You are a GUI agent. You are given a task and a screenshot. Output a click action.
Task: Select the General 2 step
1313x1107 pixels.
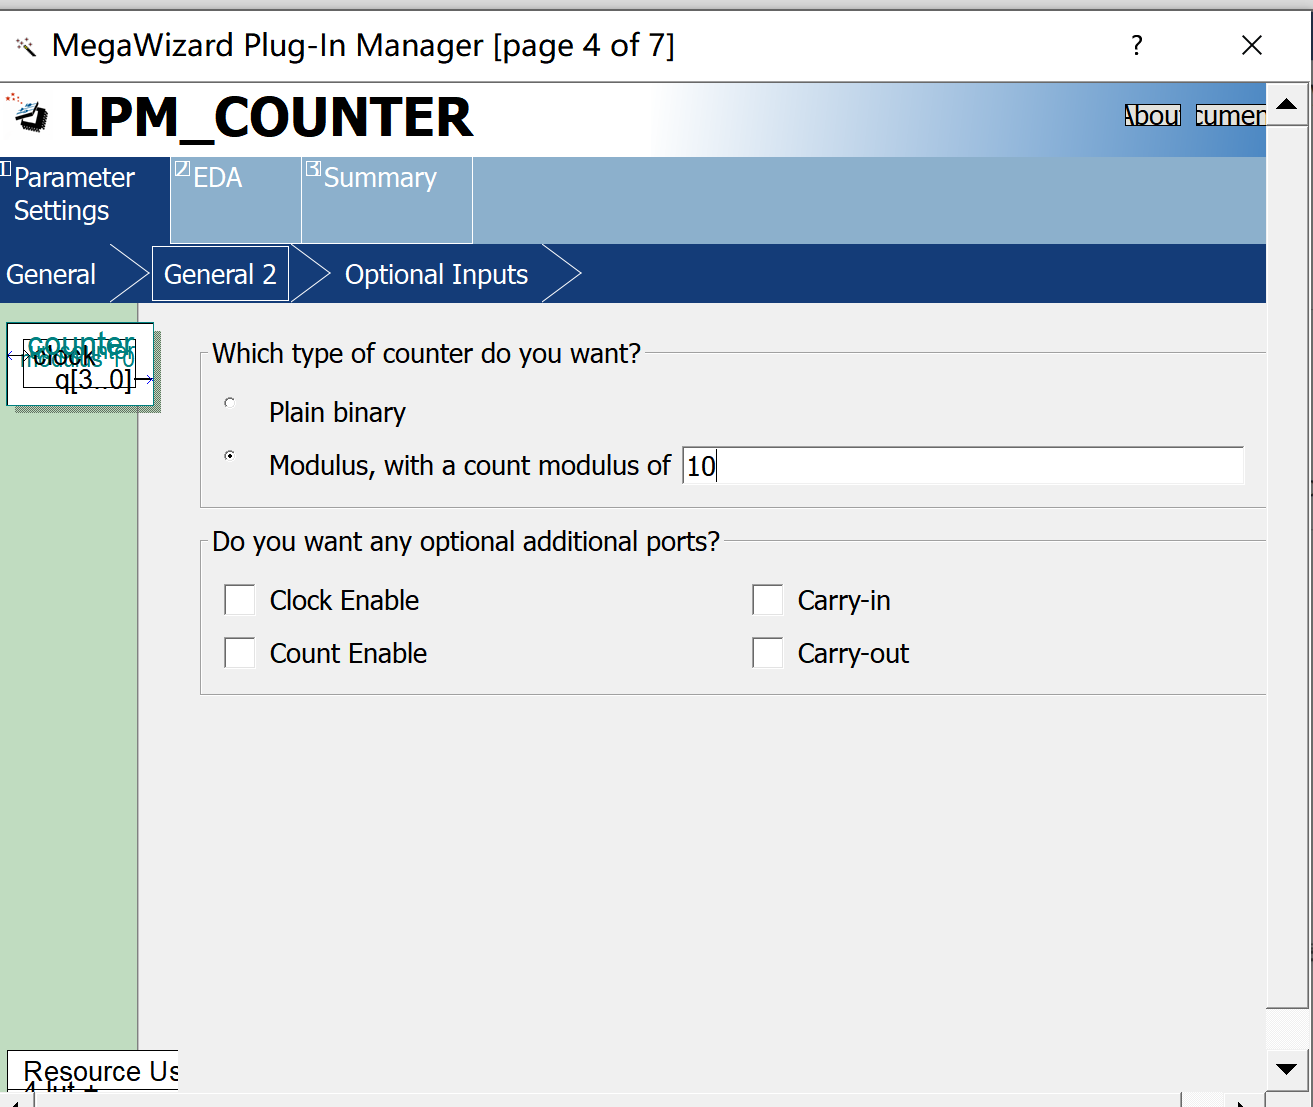220,274
